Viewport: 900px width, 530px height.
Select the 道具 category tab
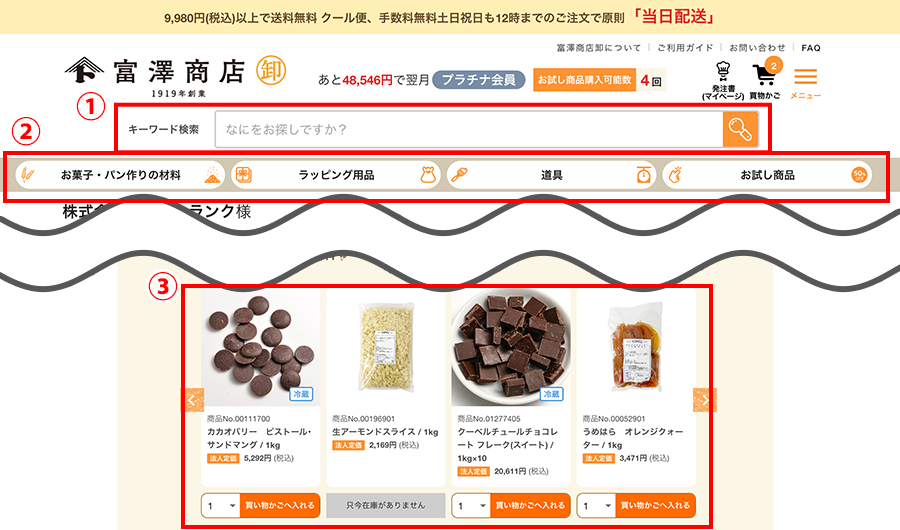(551, 175)
